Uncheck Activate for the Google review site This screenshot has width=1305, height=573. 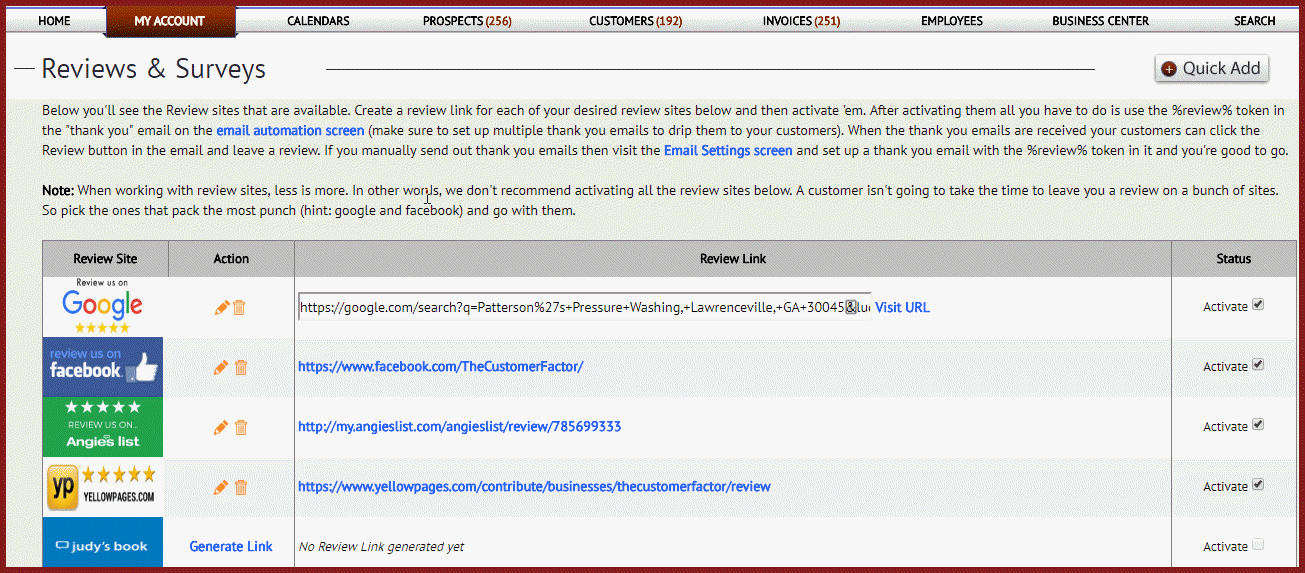click(1258, 305)
